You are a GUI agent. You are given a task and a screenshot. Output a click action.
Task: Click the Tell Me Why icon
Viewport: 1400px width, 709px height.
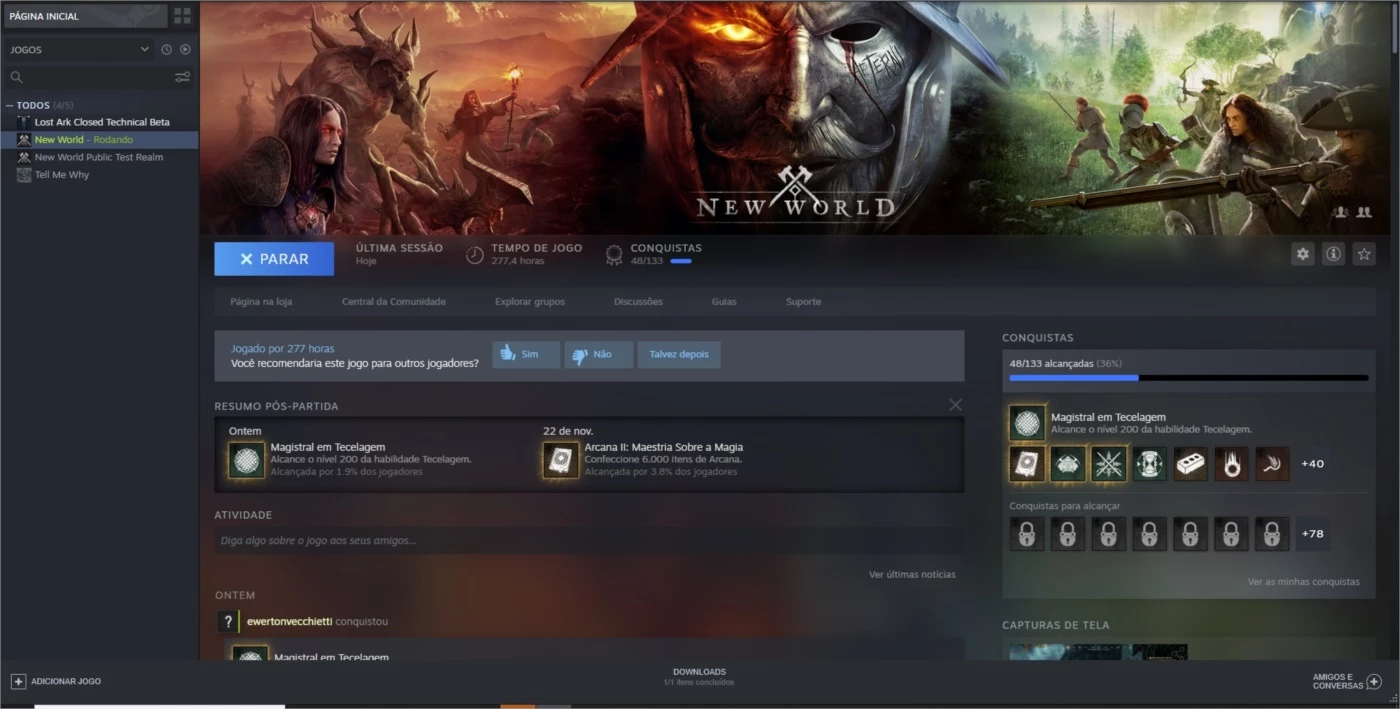coord(24,175)
